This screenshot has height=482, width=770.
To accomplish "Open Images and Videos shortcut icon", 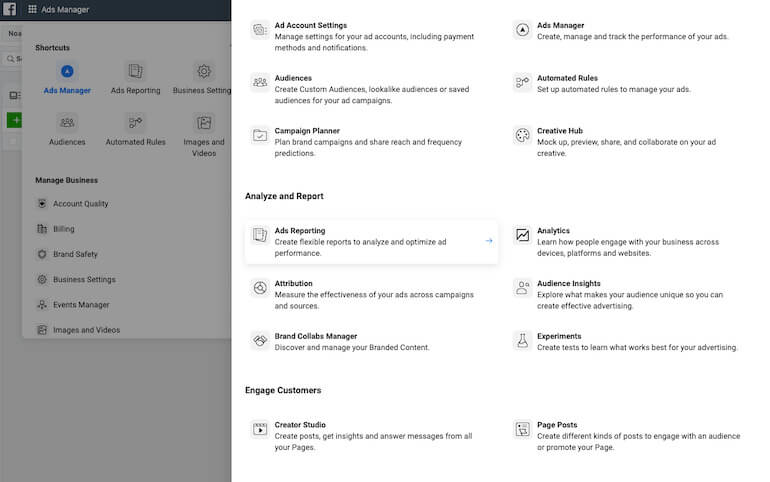I will (x=204, y=123).
